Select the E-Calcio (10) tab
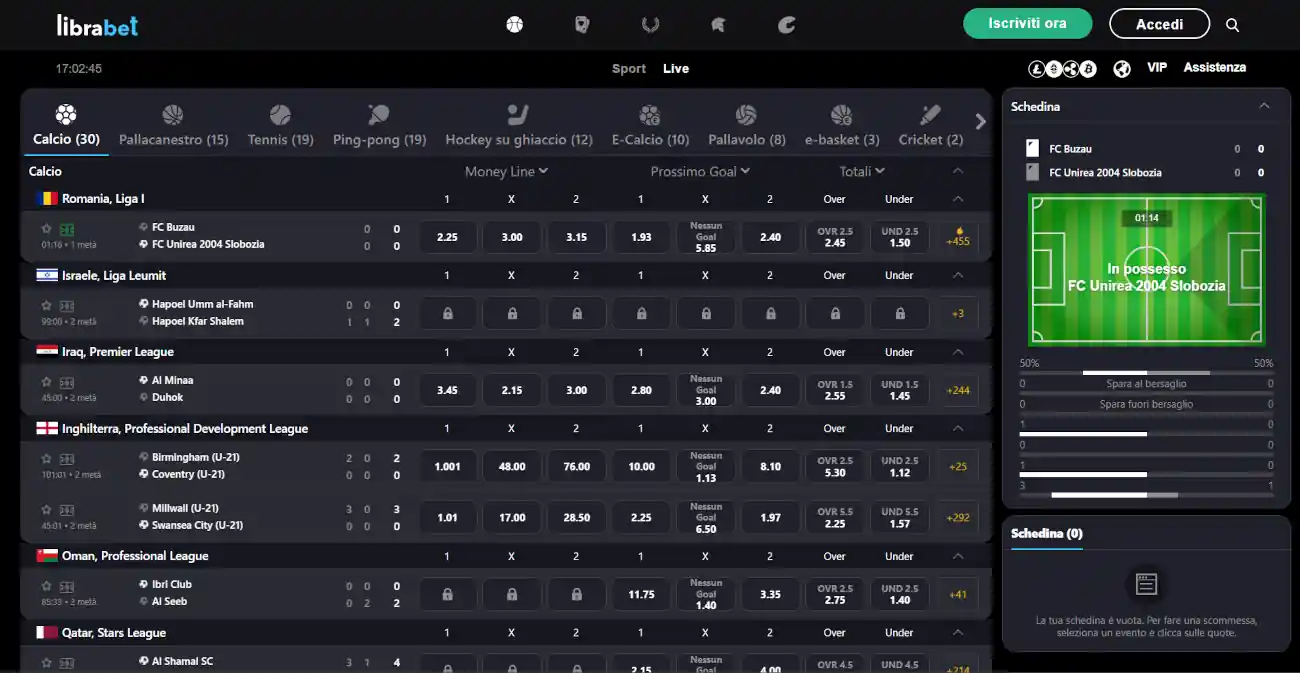1300x673 pixels. pyautogui.click(x=650, y=126)
